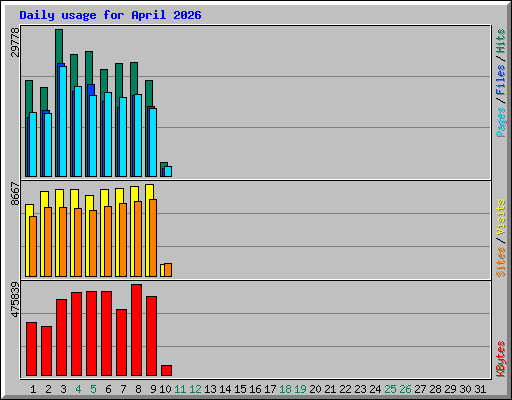Click the green day 11 label

[x=180, y=389]
